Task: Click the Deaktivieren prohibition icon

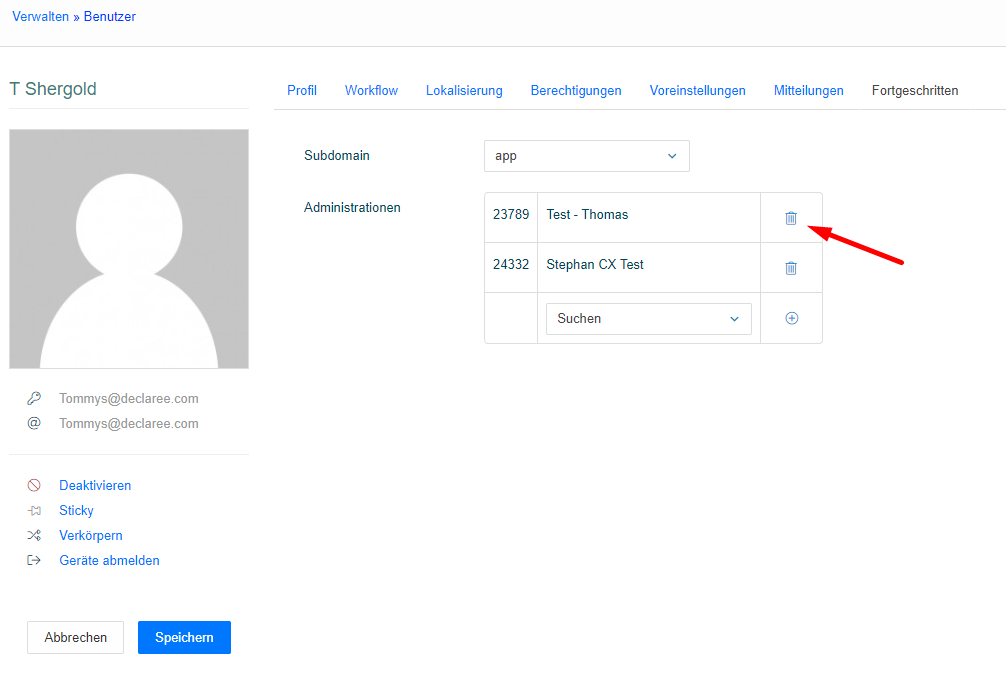Action: click(34, 485)
